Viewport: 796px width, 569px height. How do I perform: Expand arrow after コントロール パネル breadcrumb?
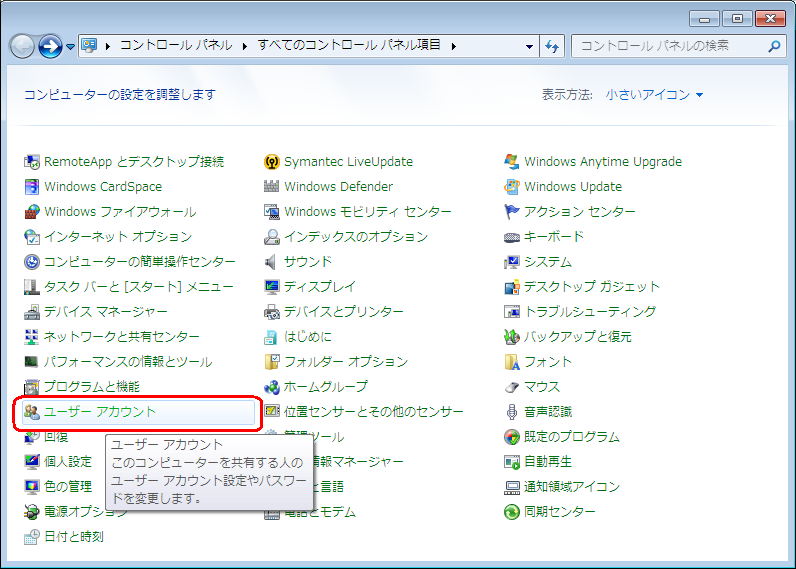pos(245,47)
